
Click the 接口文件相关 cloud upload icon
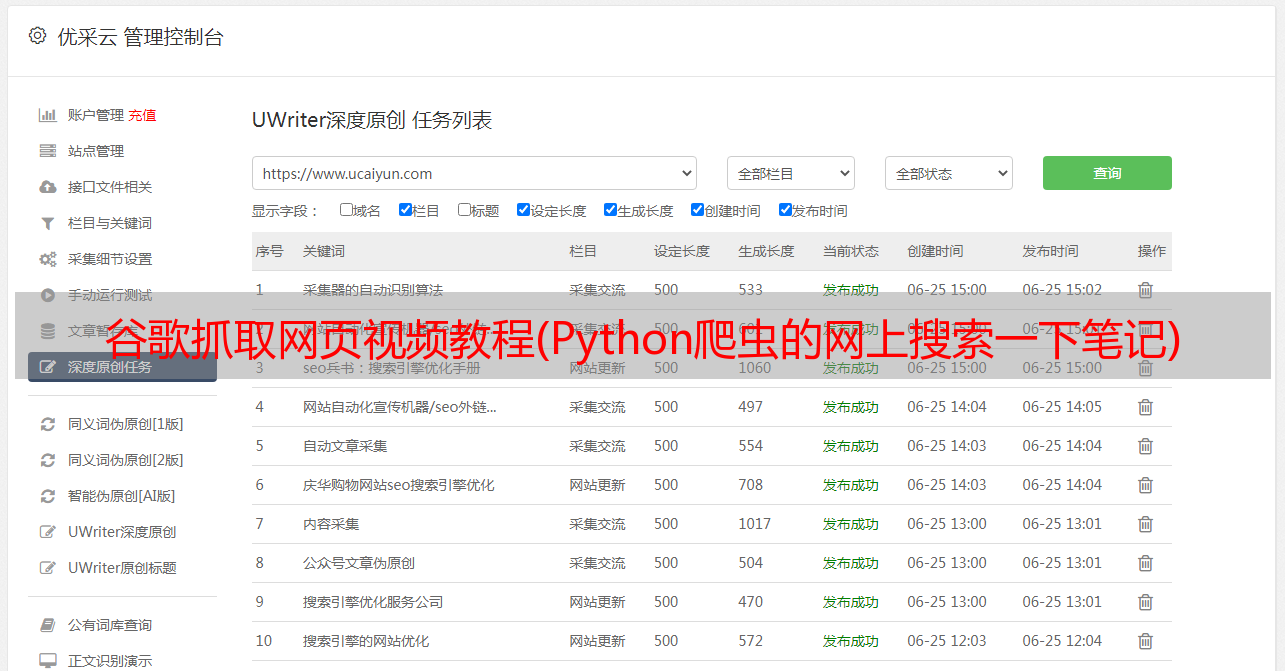point(47,187)
